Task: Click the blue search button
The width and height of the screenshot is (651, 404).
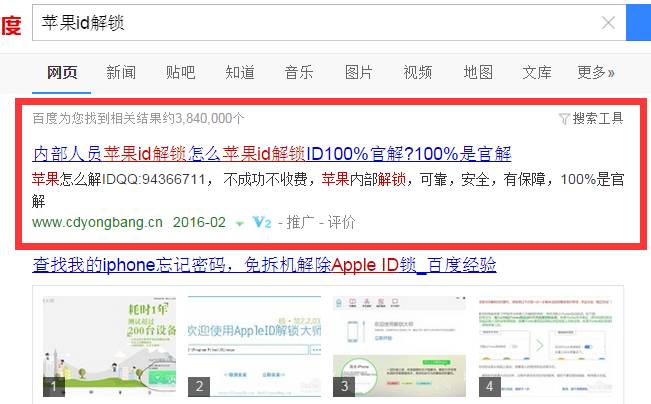Action: (639, 23)
